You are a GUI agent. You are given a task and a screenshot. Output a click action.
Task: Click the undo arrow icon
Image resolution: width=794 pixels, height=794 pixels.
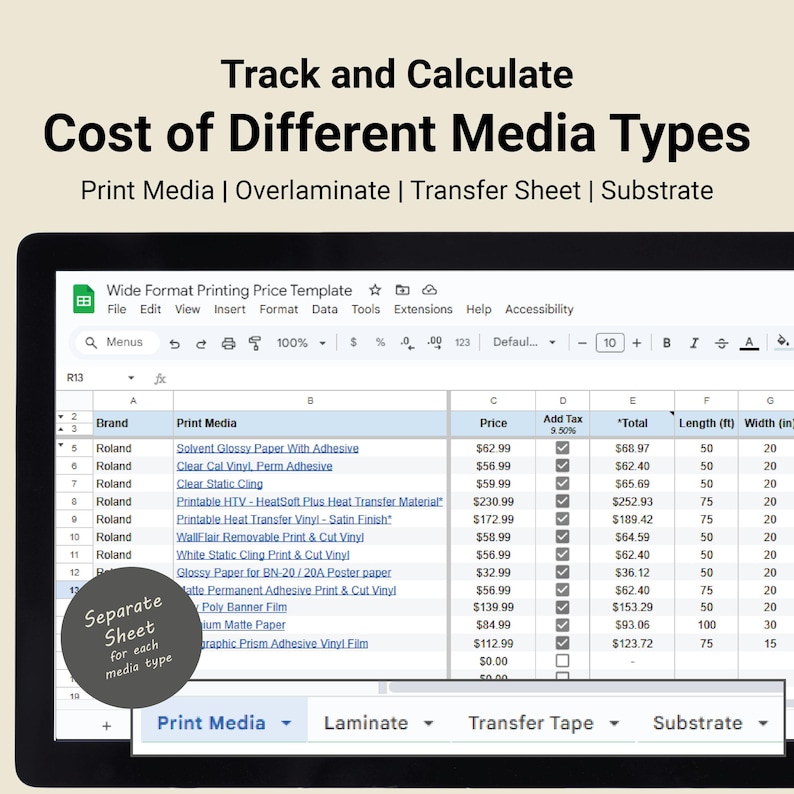[175, 343]
